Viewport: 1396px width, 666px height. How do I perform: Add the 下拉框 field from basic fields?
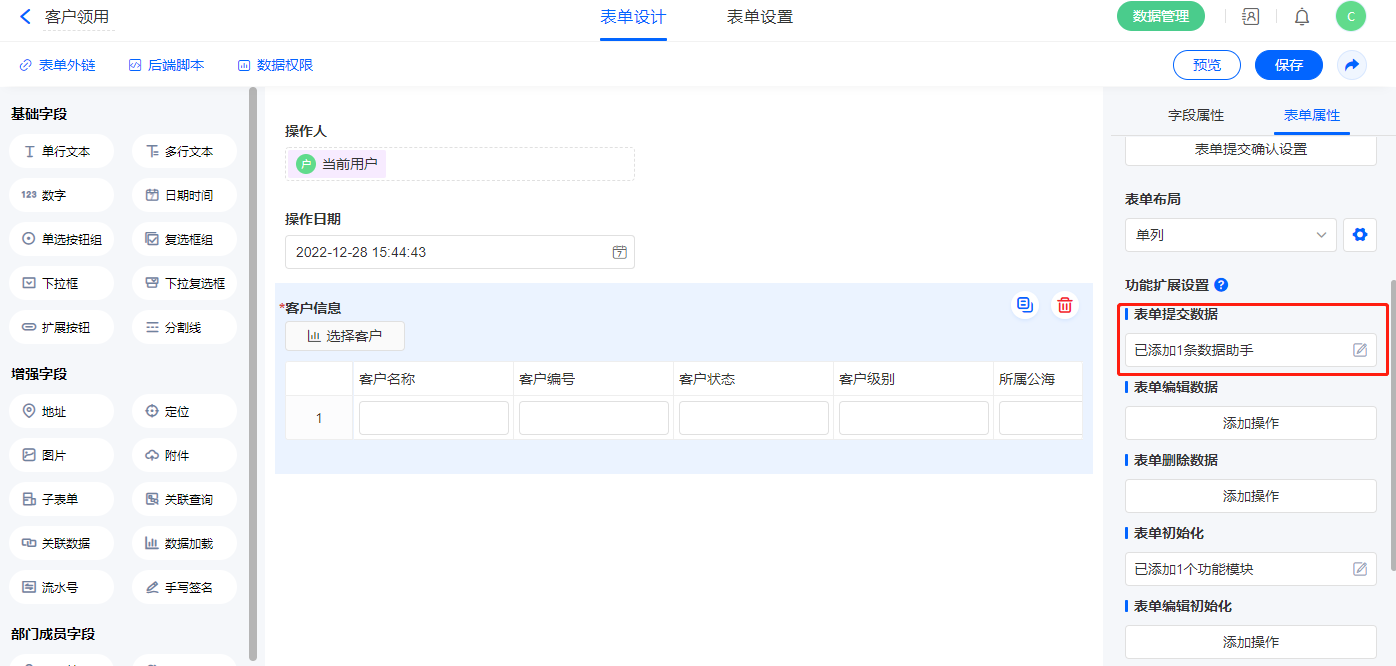click(x=61, y=284)
